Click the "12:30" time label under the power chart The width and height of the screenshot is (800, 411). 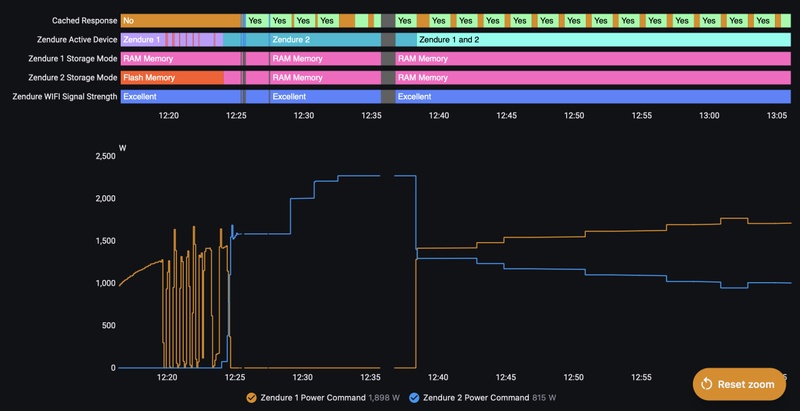coord(303,378)
